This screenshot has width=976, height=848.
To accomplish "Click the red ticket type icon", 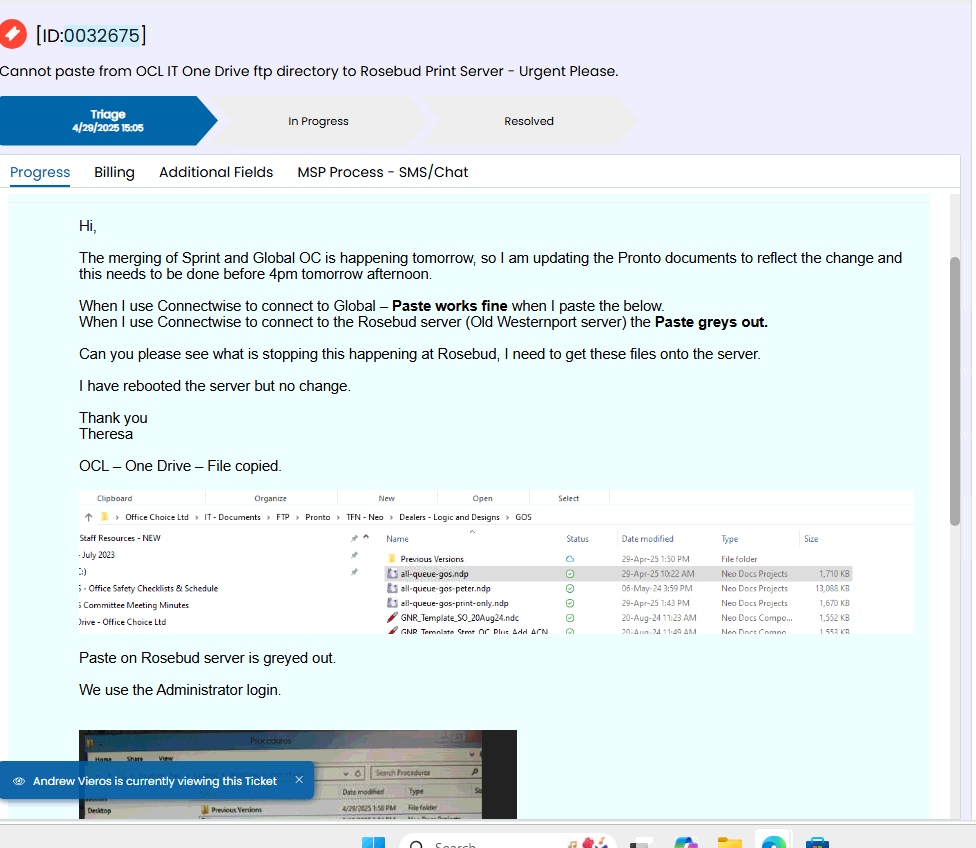I will click(x=11, y=34).
